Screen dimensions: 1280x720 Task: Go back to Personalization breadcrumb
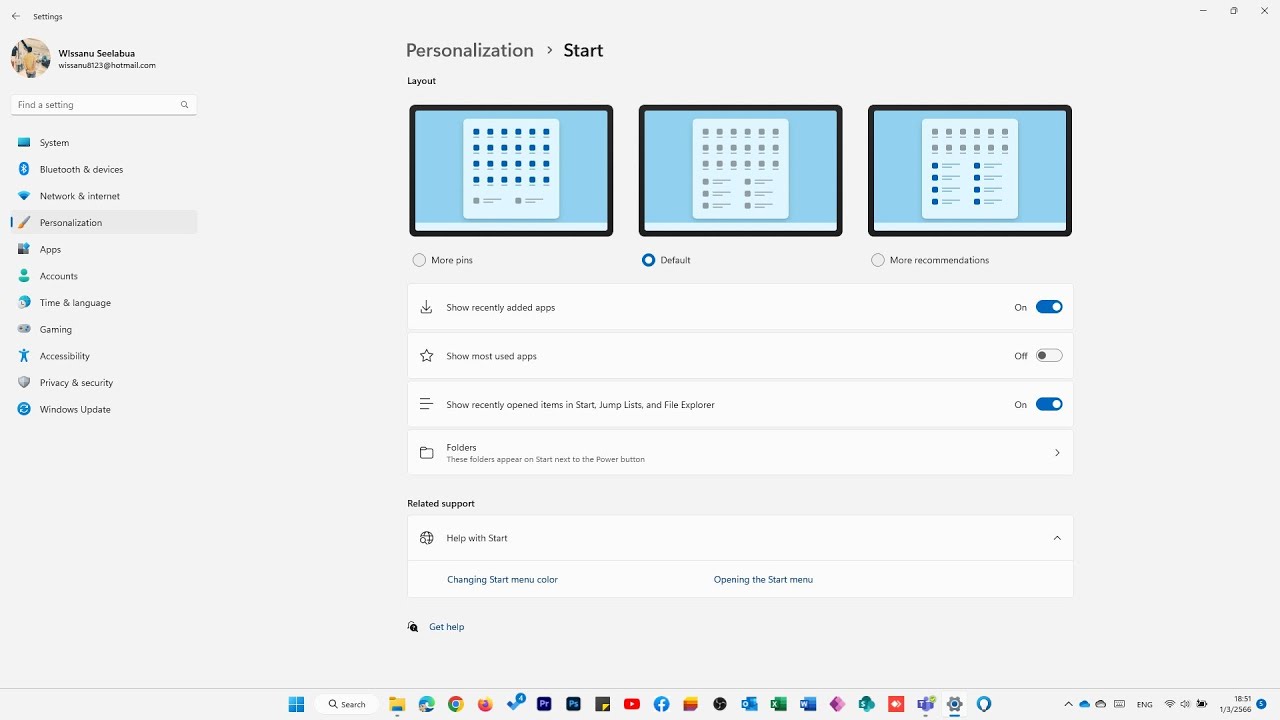[470, 50]
